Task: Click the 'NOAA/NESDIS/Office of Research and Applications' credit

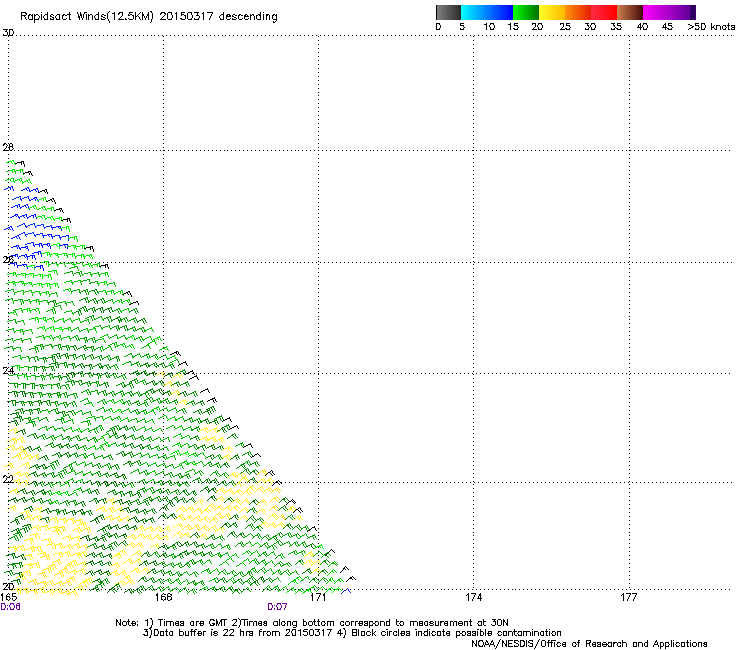Action: pos(589,644)
